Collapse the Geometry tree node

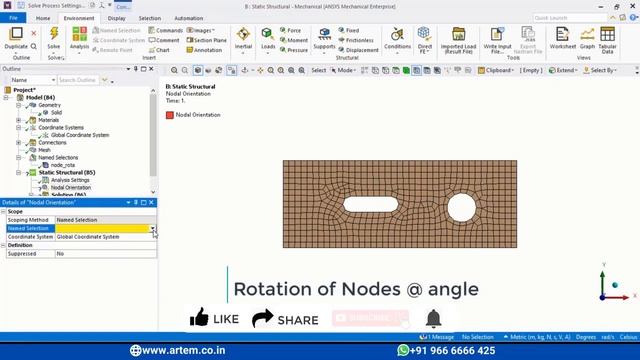(x=18, y=105)
